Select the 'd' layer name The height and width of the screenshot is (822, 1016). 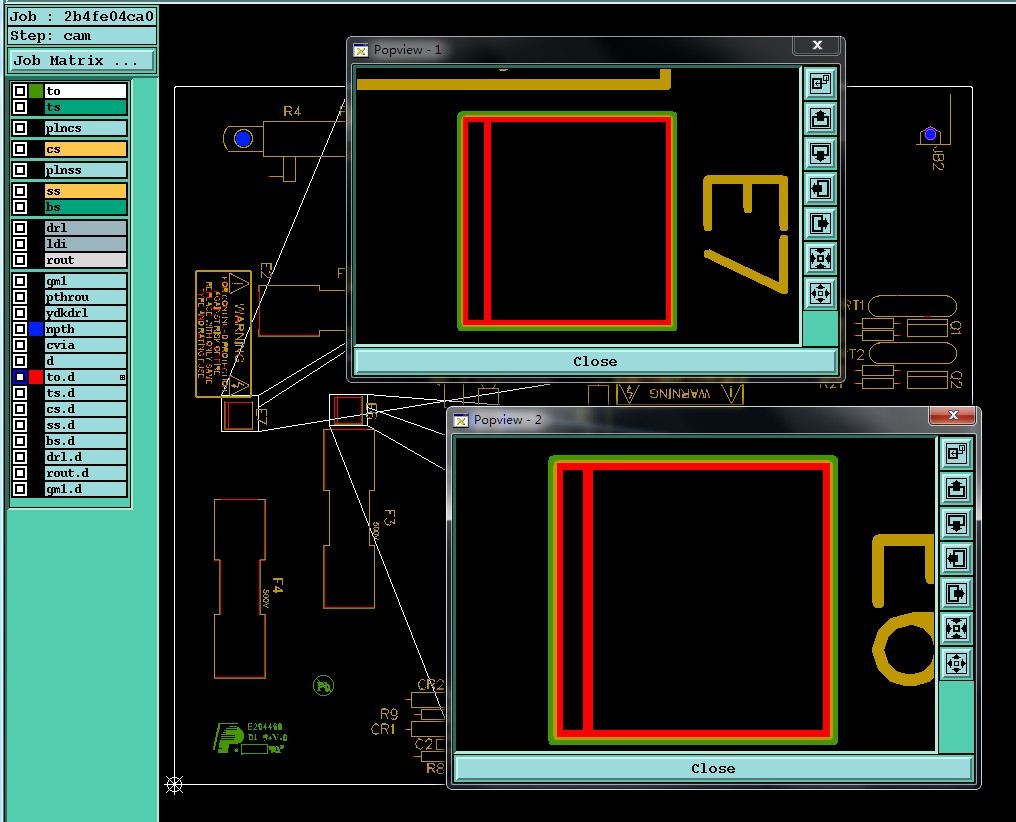86,361
